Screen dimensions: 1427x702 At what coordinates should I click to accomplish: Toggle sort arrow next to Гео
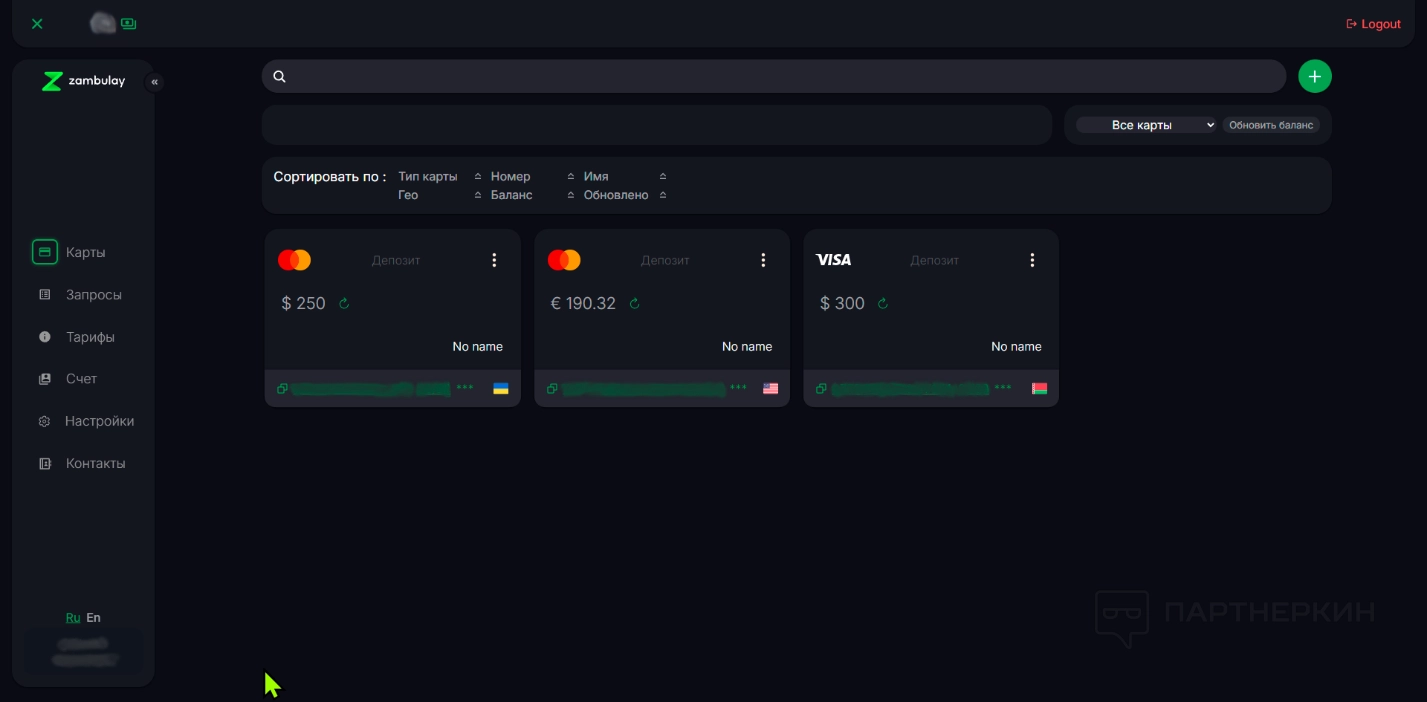477,195
